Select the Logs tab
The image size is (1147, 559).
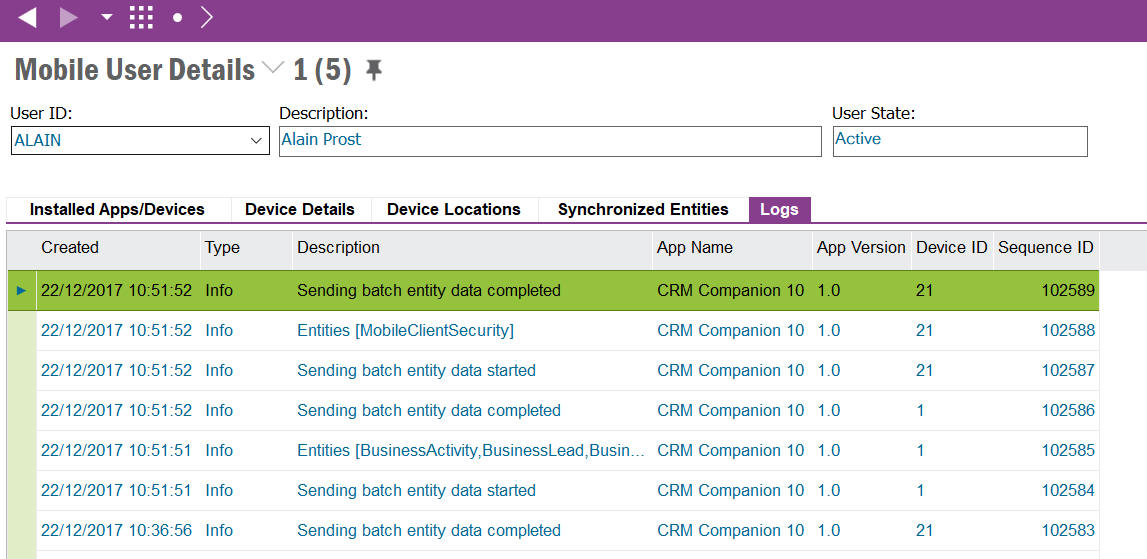[779, 209]
